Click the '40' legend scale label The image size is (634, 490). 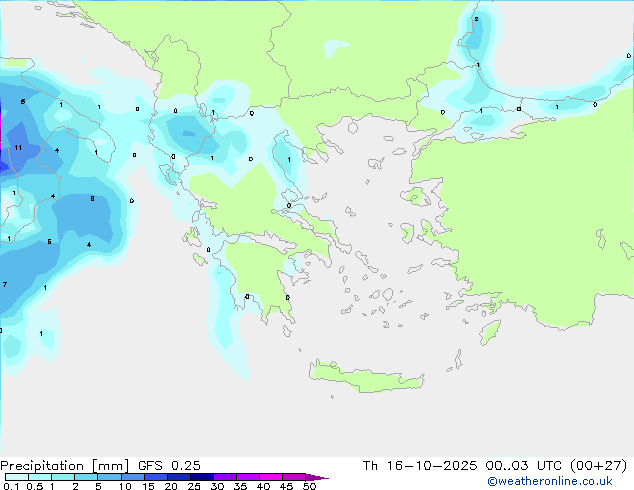[x=263, y=486]
